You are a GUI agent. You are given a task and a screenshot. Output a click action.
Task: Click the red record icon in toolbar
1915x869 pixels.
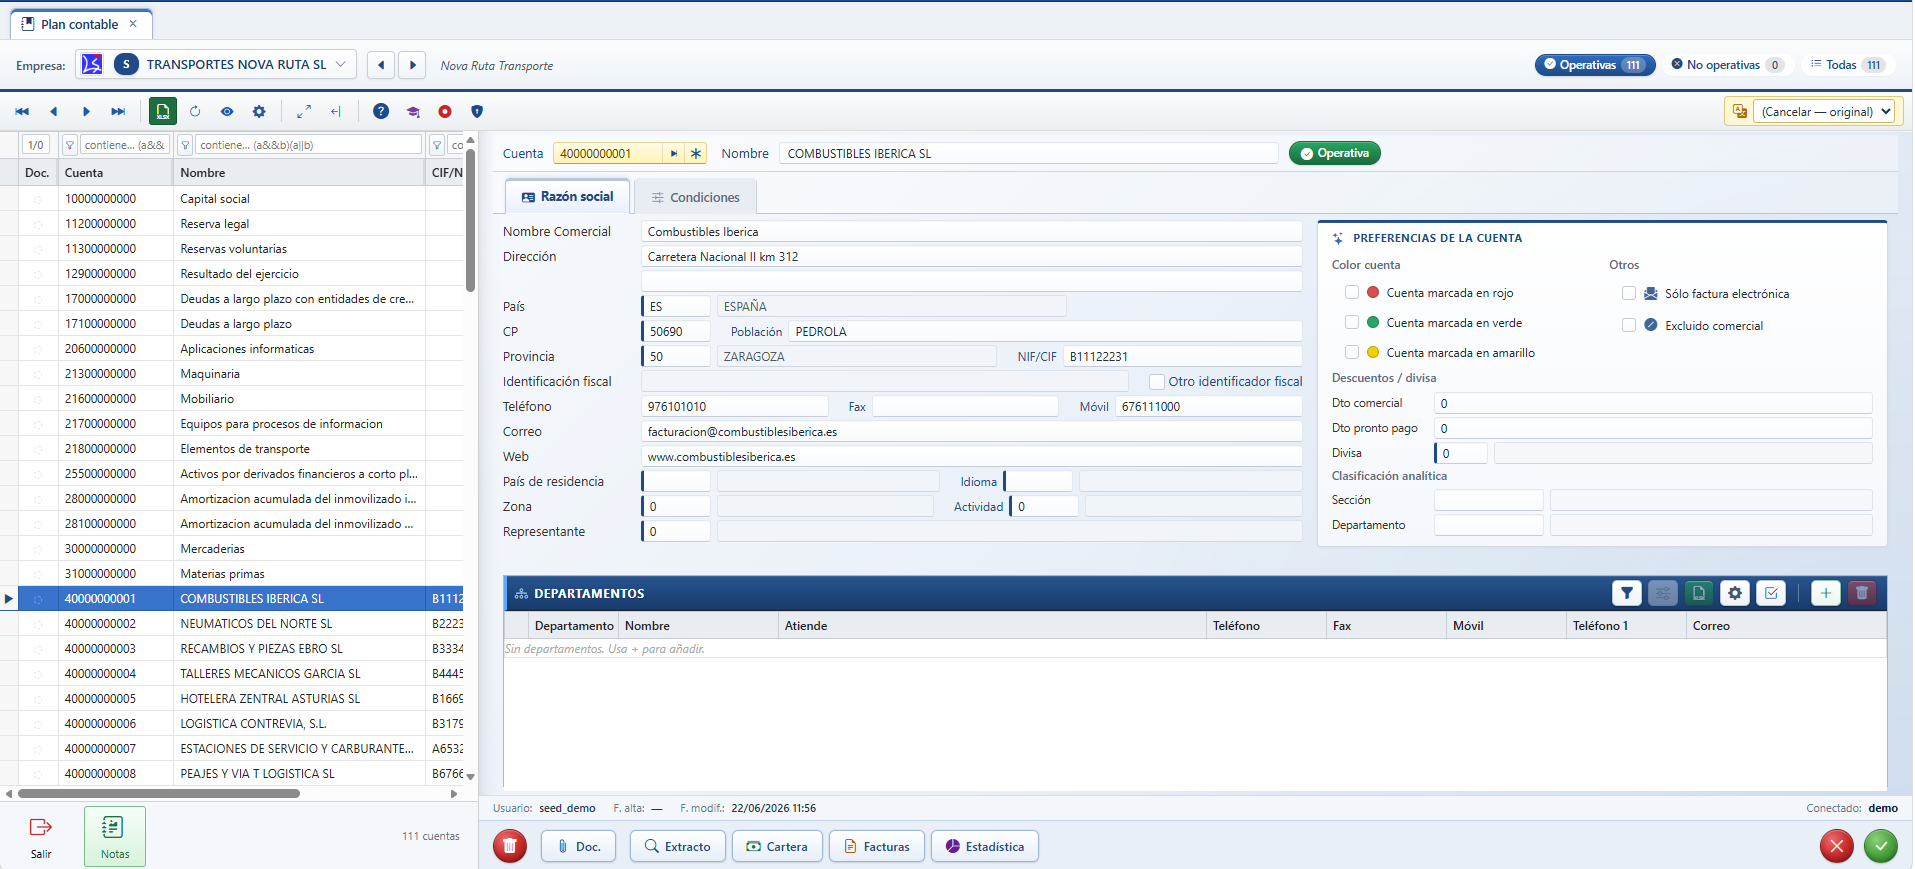point(445,112)
